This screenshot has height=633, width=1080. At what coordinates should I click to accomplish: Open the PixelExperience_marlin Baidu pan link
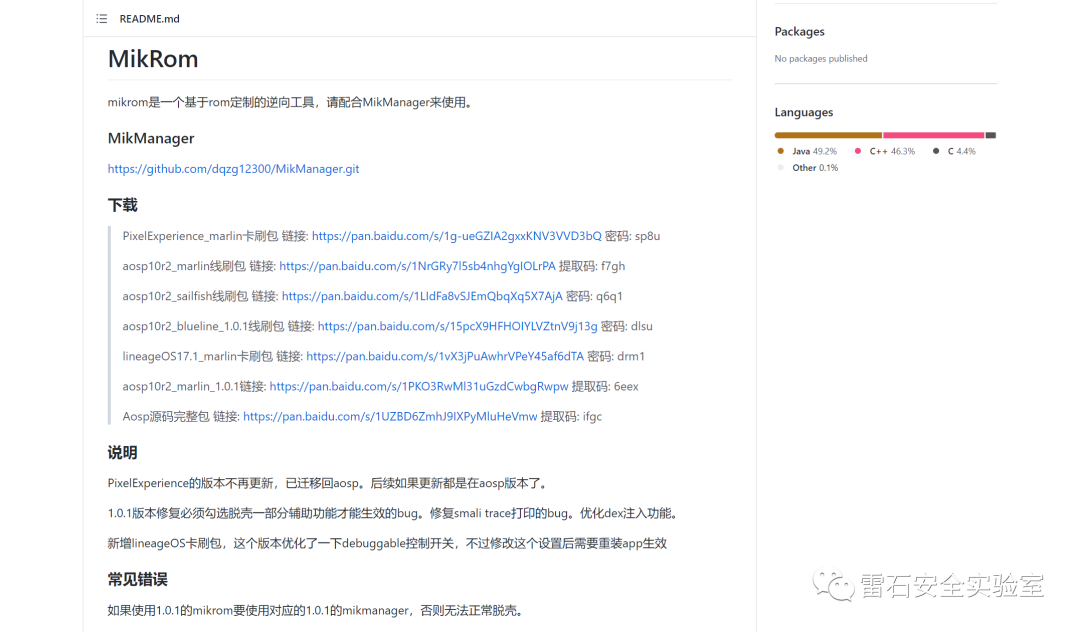(x=457, y=236)
